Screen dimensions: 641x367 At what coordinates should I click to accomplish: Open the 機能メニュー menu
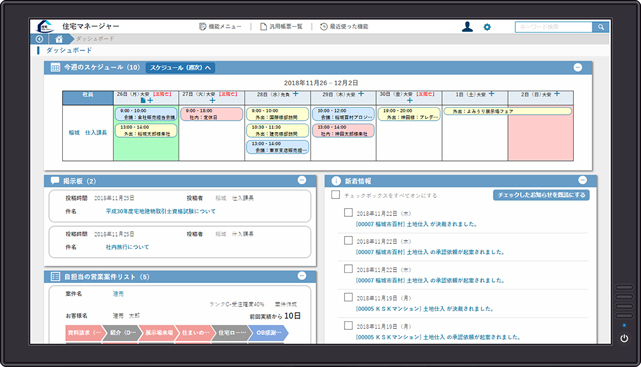220,27
